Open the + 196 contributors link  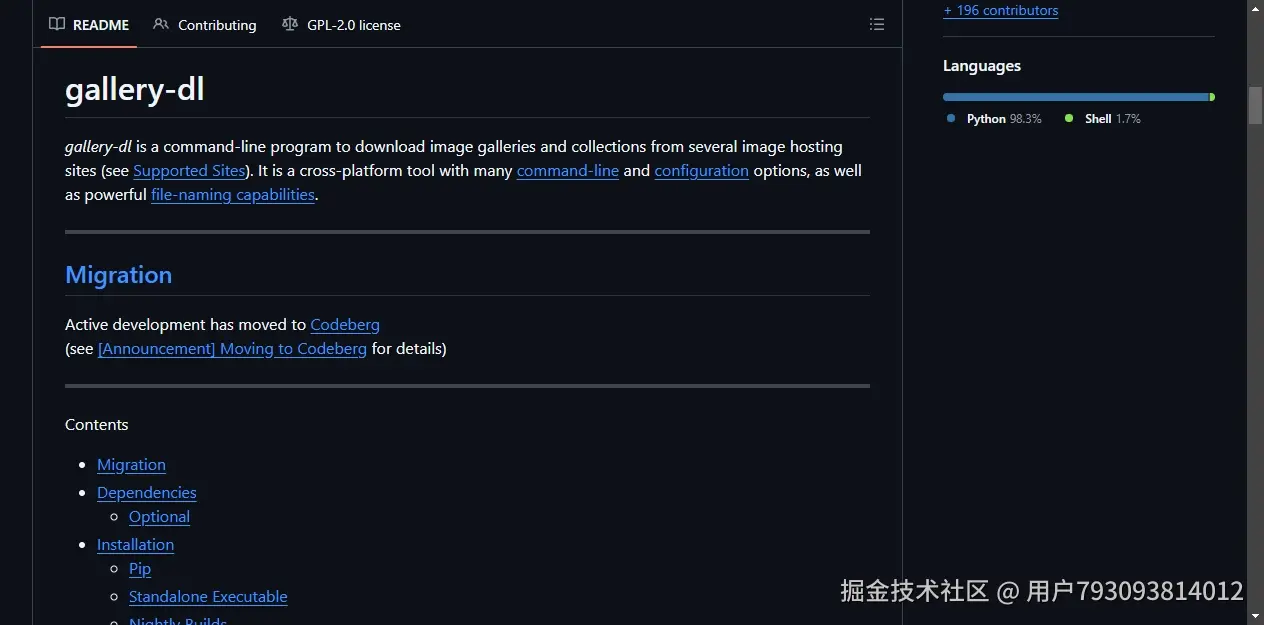click(1000, 10)
